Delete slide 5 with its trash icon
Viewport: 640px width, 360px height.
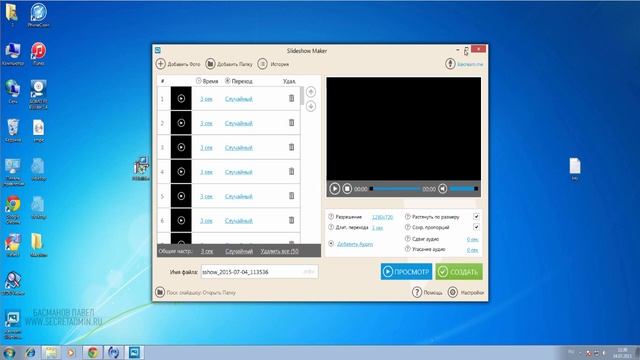tap(291, 196)
